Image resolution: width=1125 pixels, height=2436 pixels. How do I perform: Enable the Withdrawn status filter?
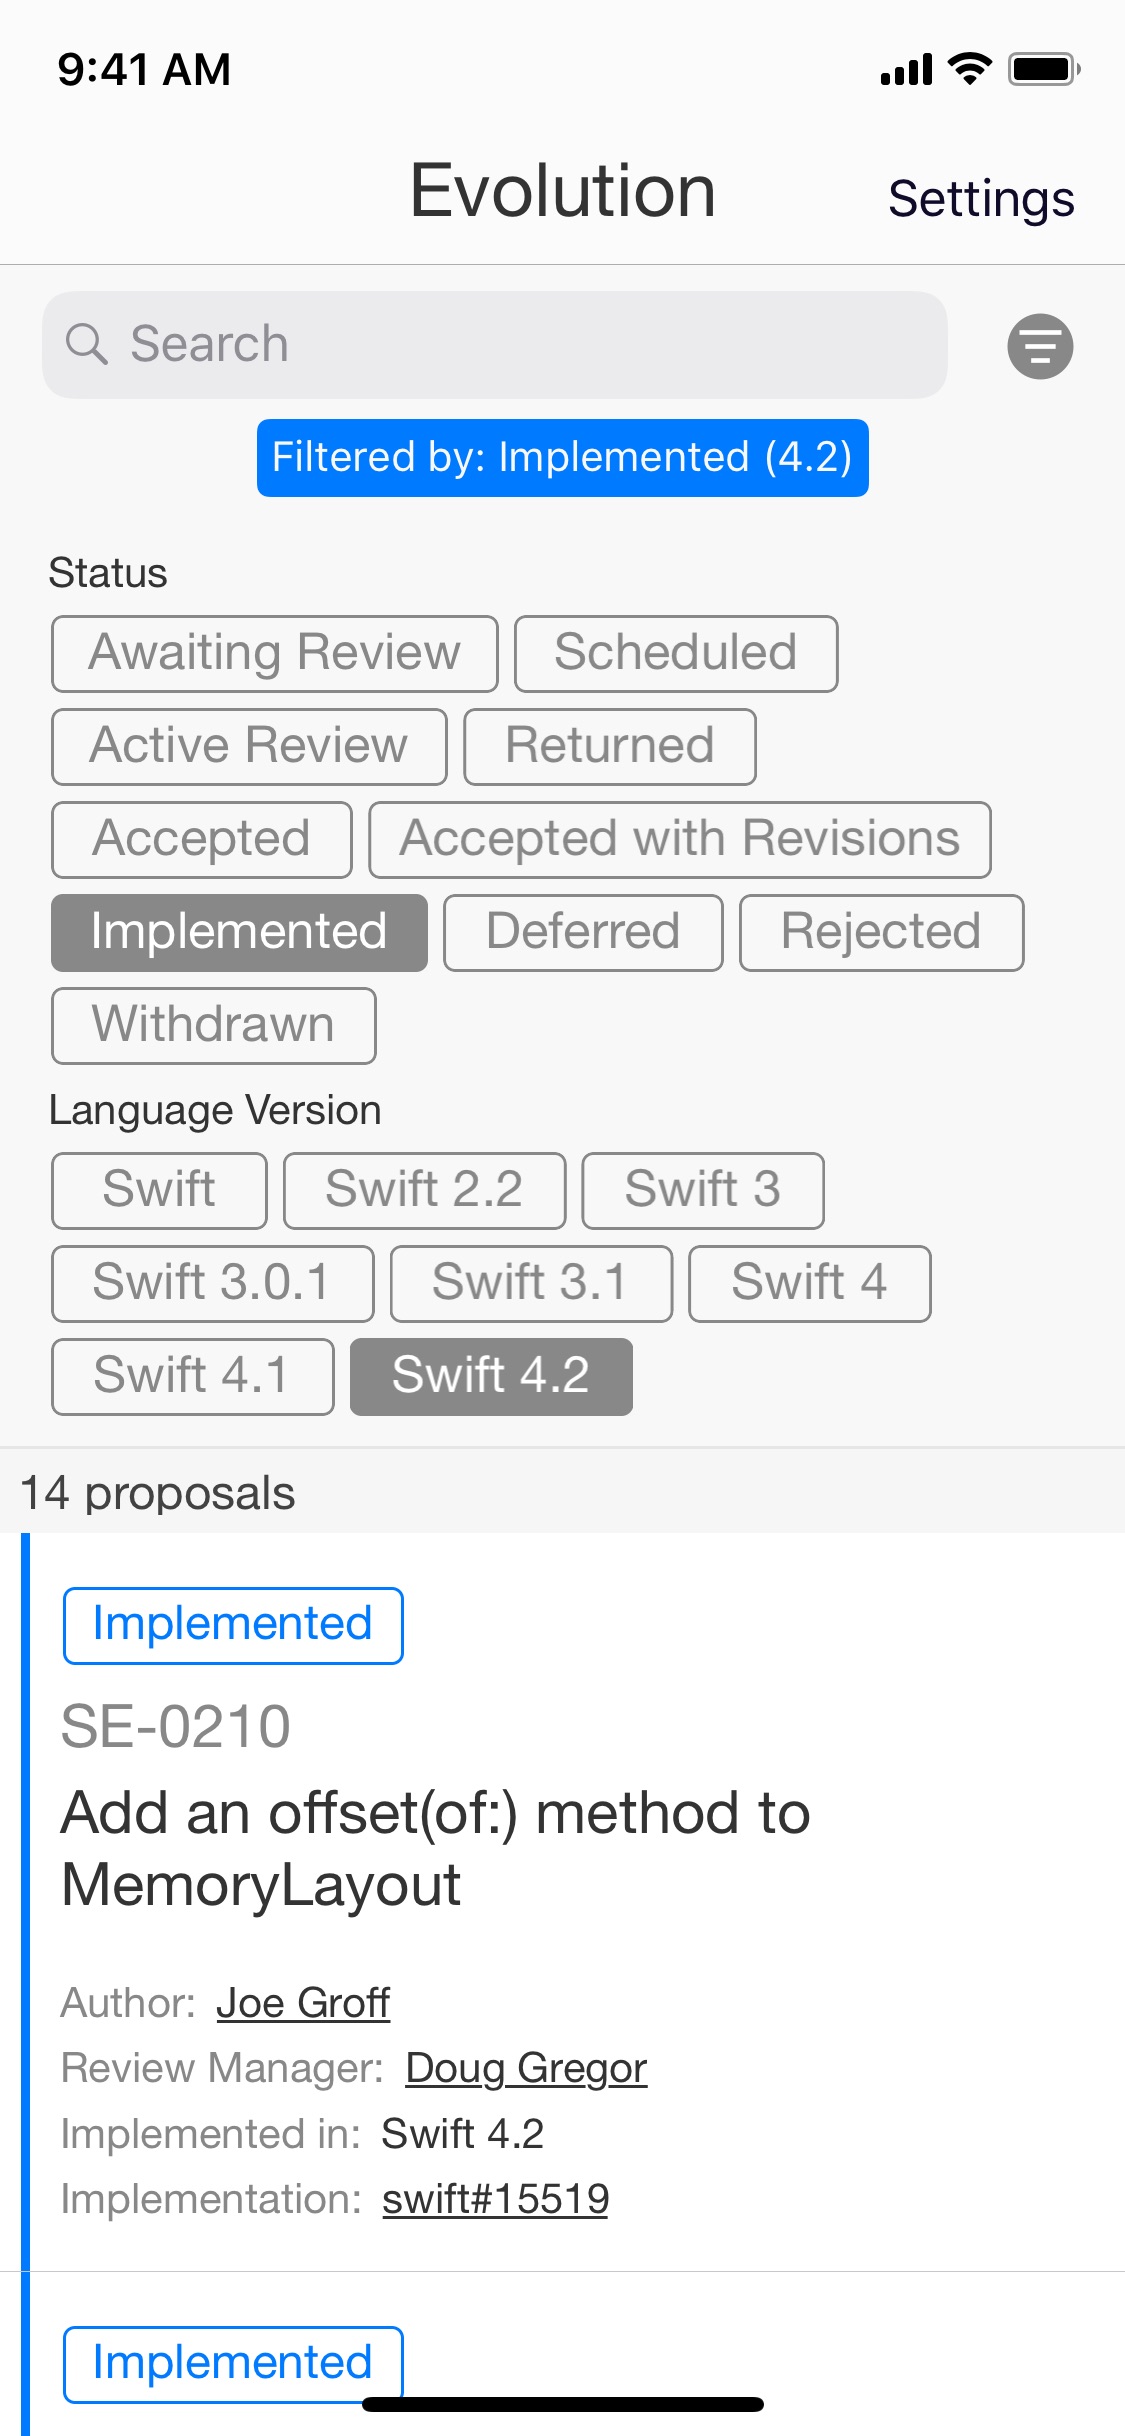tap(214, 1025)
